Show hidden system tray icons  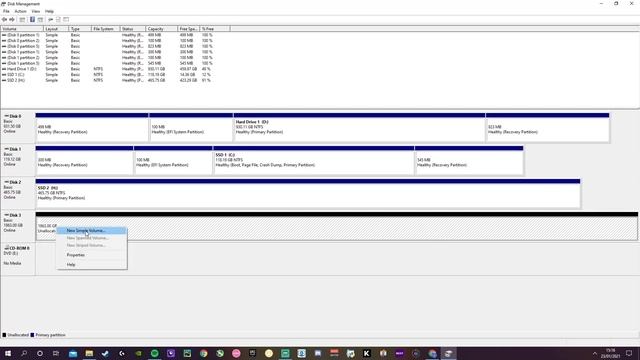pyautogui.click(x=594, y=353)
